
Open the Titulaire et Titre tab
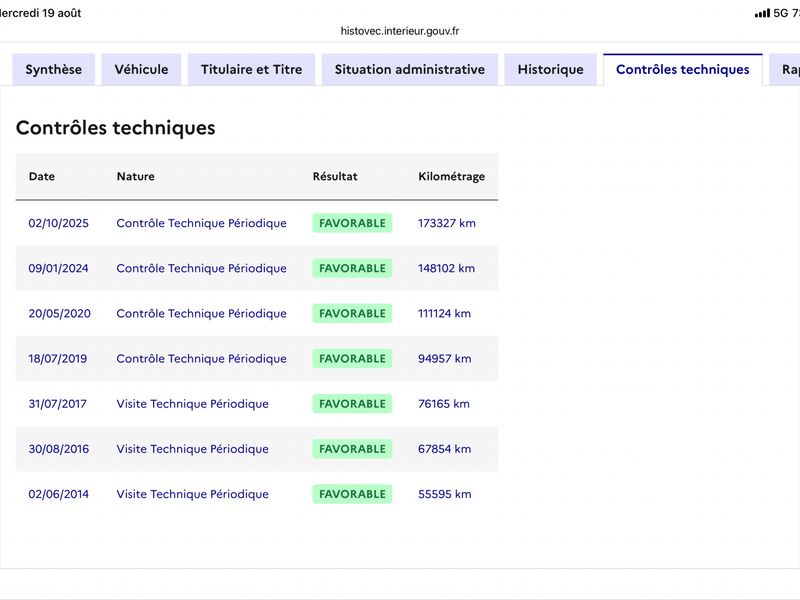click(252, 69)
